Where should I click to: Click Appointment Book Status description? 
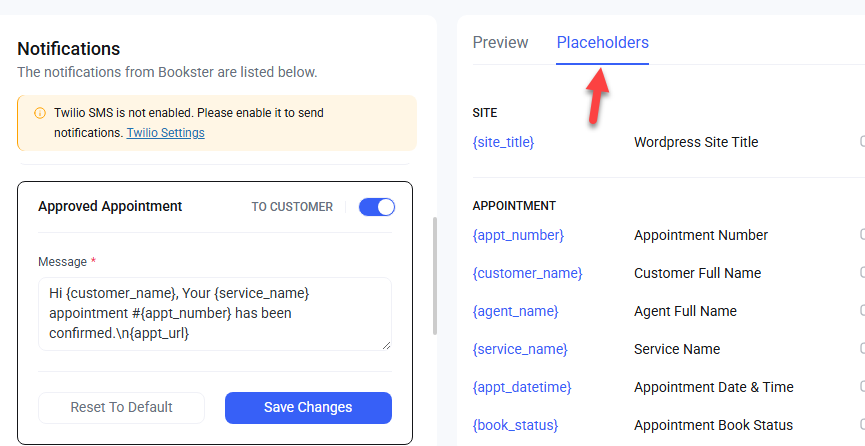point(713,426)
